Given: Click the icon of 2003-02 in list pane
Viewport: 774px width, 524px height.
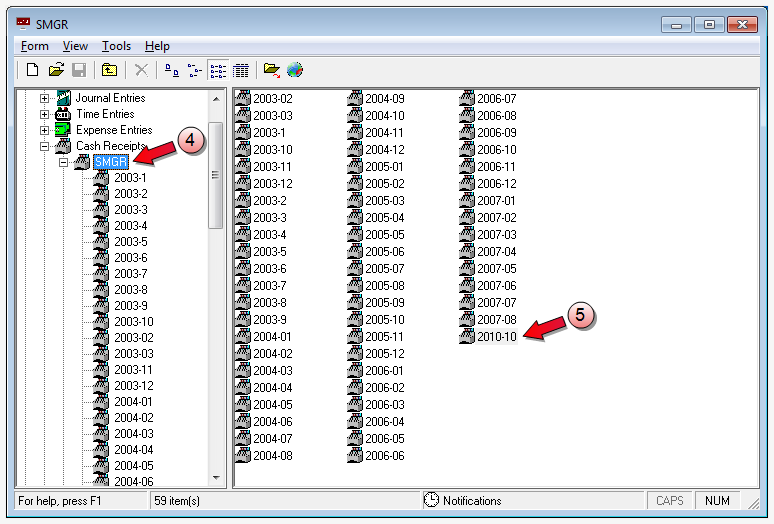Looking at the screenshot, I should pos(243,98).
